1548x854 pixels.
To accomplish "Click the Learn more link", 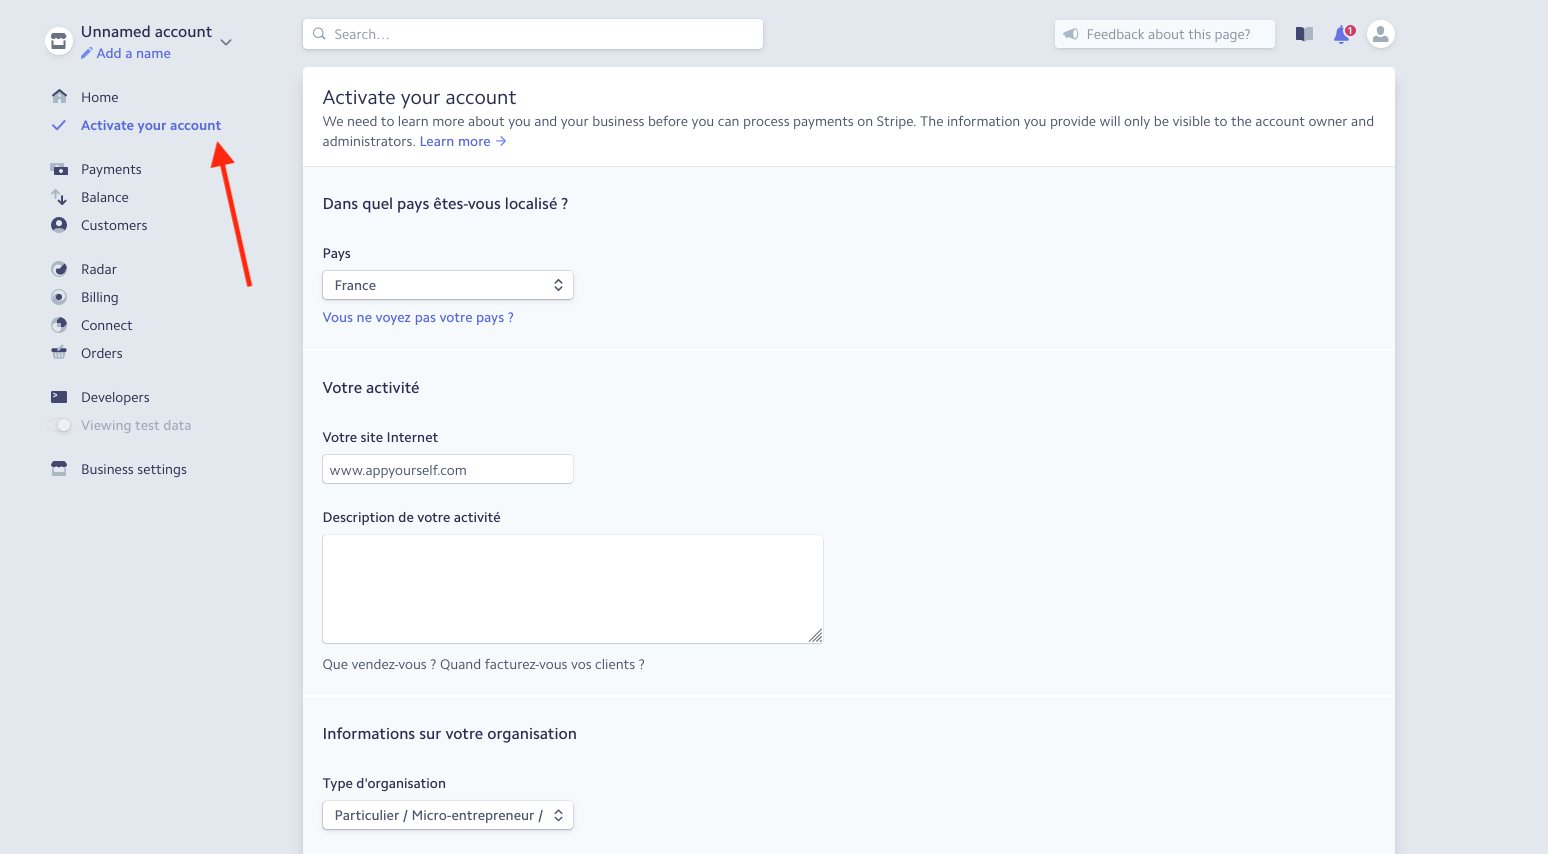I will click(x=463, y=141).
